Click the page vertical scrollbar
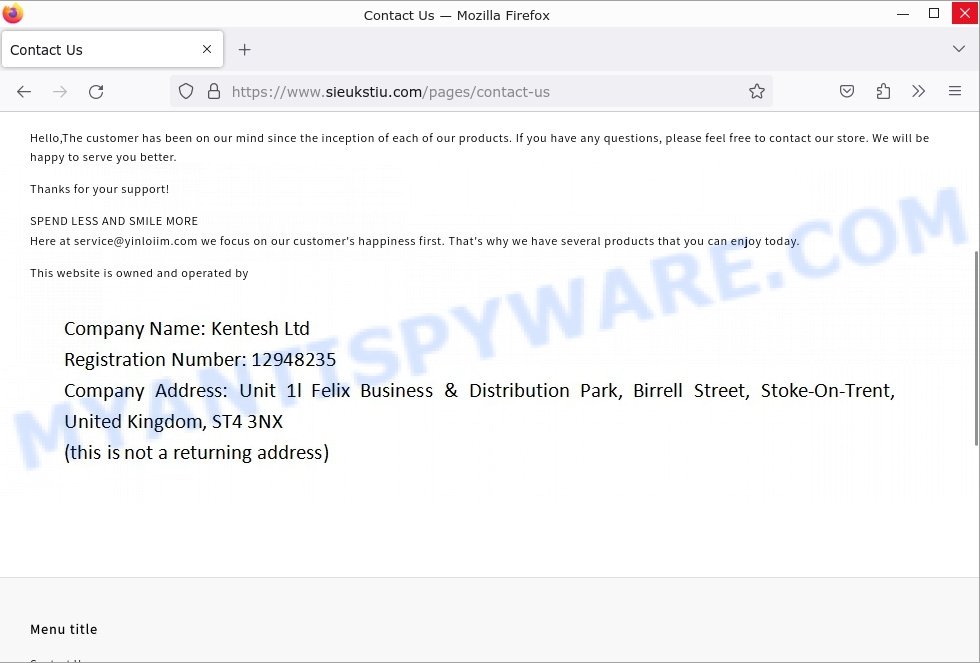980x663 pixels. click(976, 348)
